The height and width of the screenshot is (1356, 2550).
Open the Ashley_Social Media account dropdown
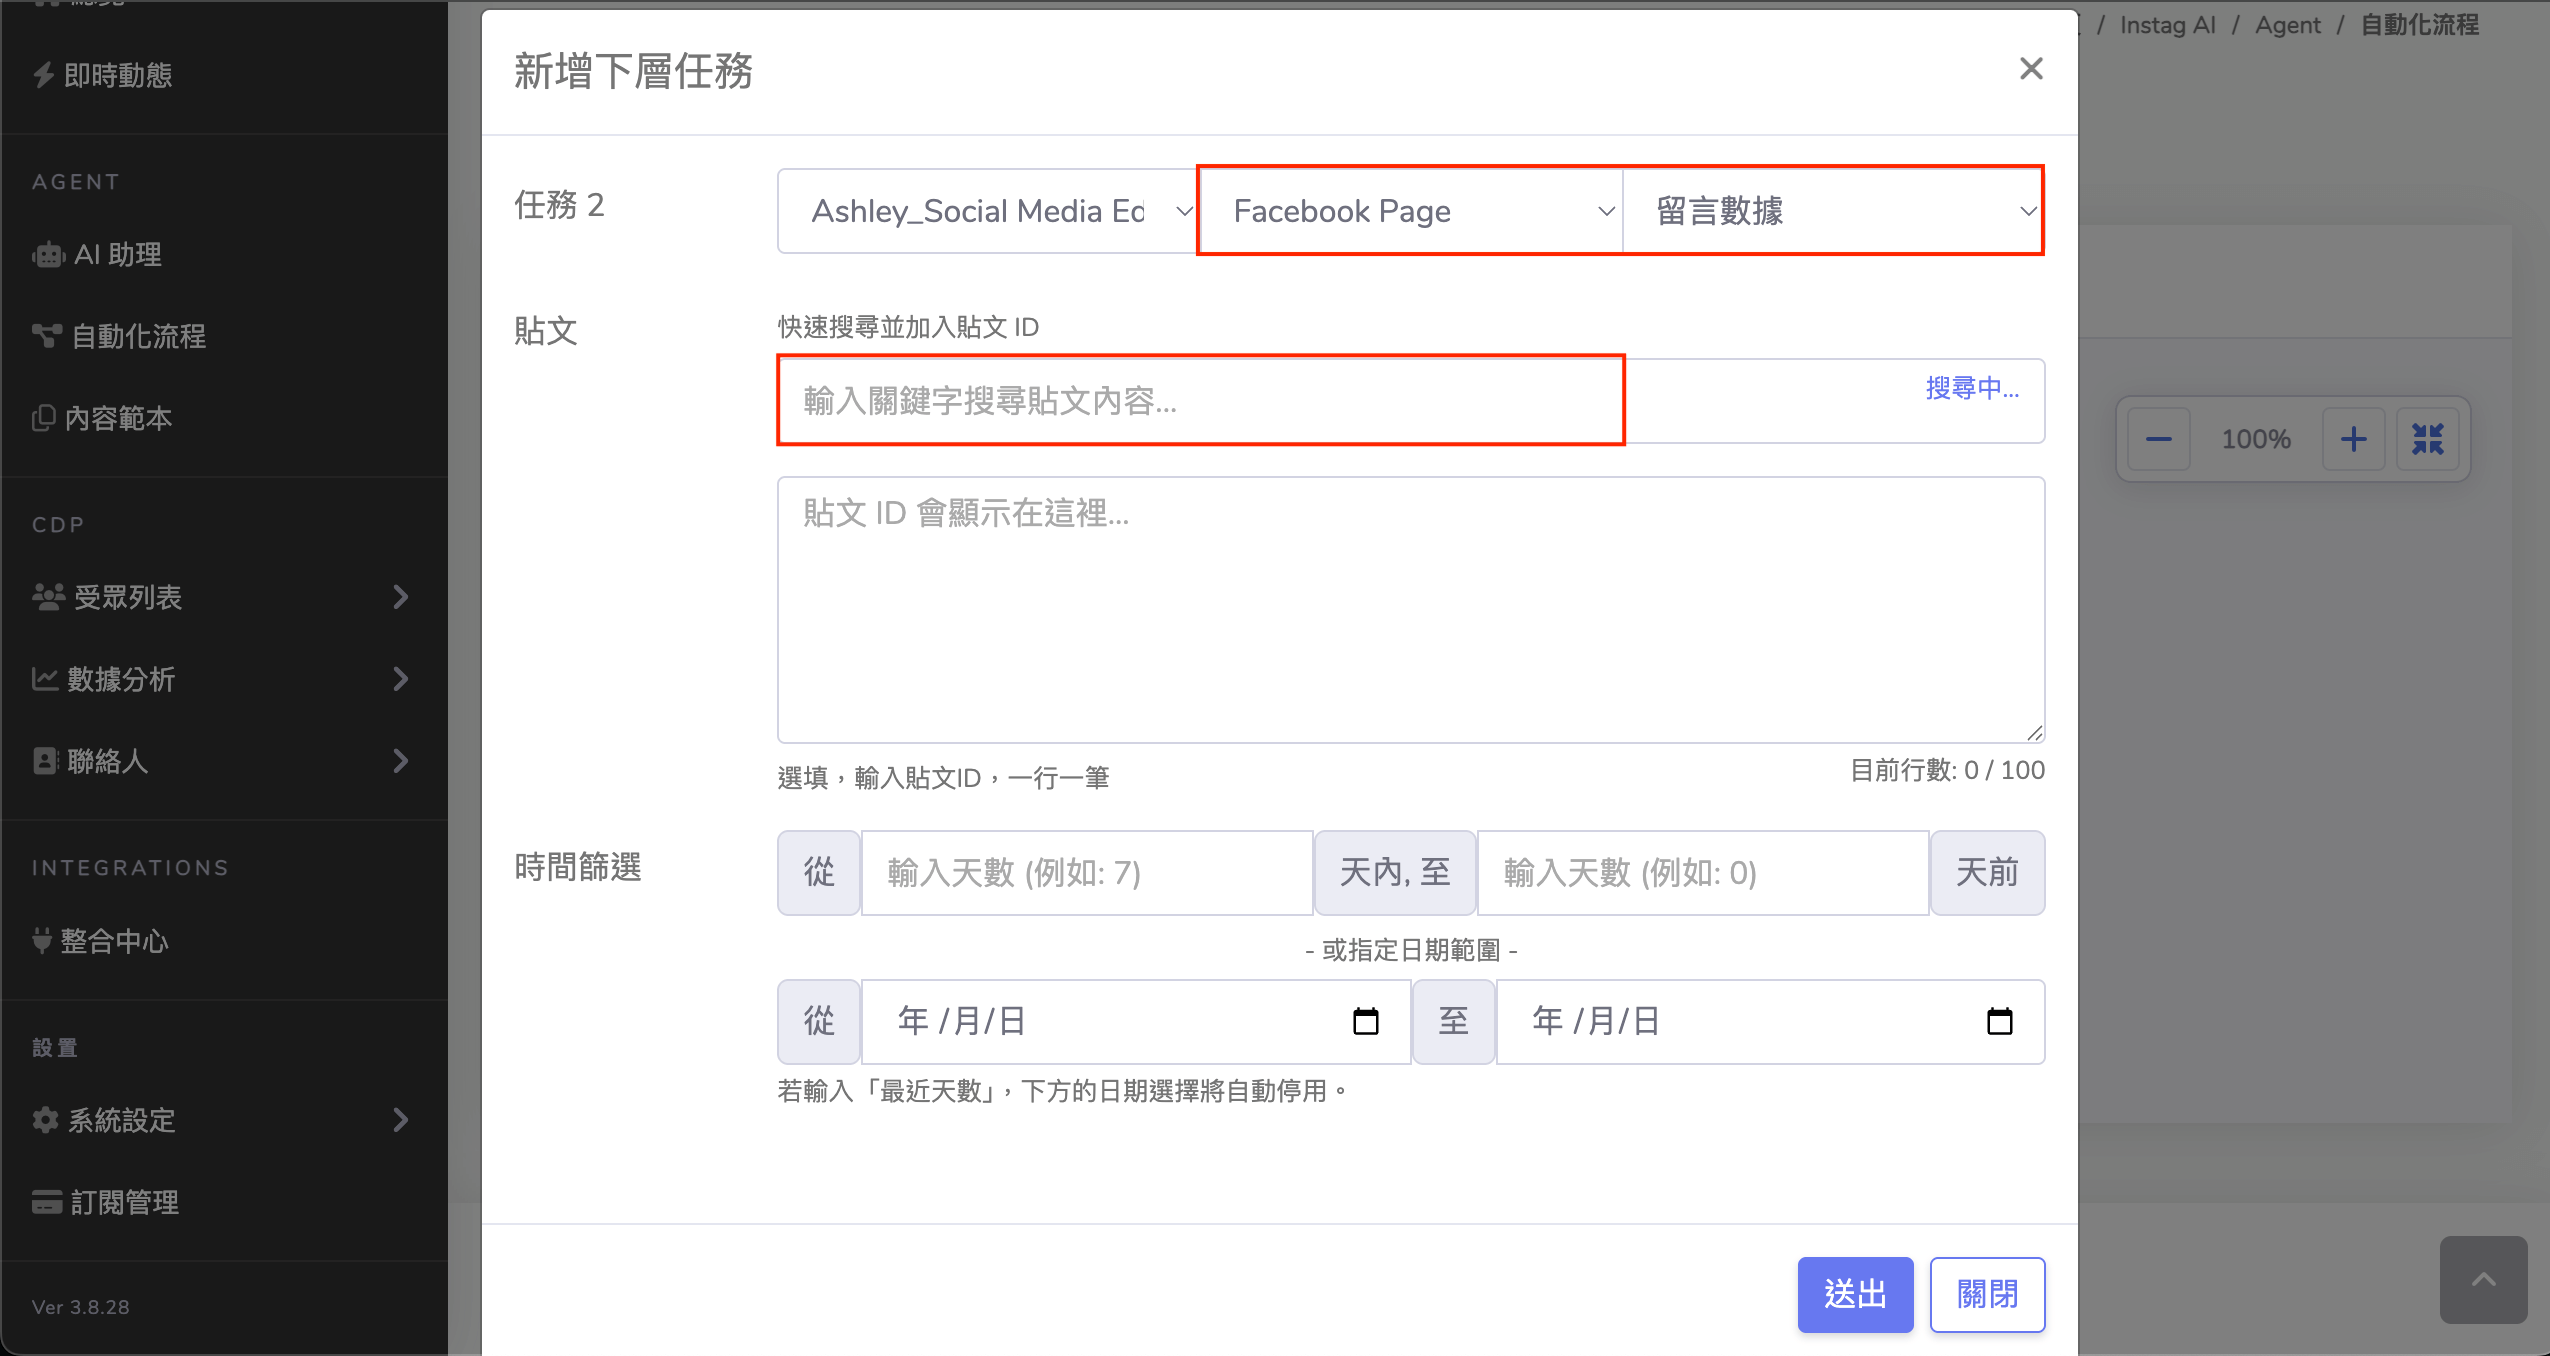pyautogui.click(x=987, y=211)
